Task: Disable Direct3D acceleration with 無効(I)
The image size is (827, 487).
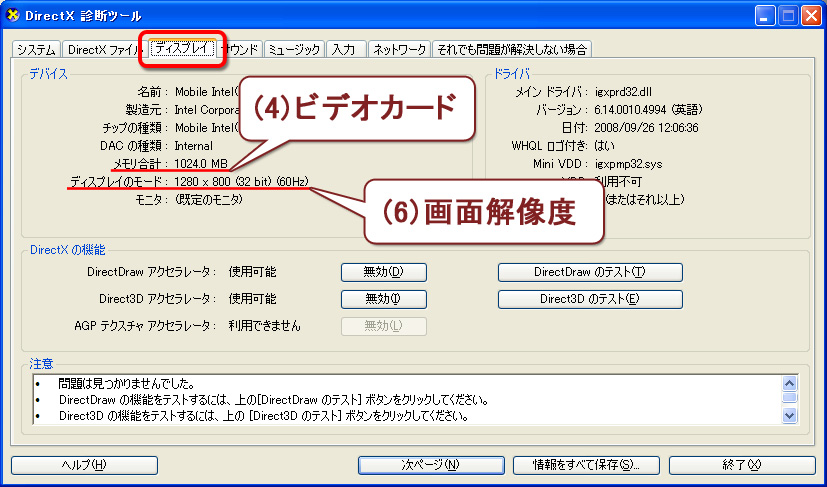Action: 384,299
